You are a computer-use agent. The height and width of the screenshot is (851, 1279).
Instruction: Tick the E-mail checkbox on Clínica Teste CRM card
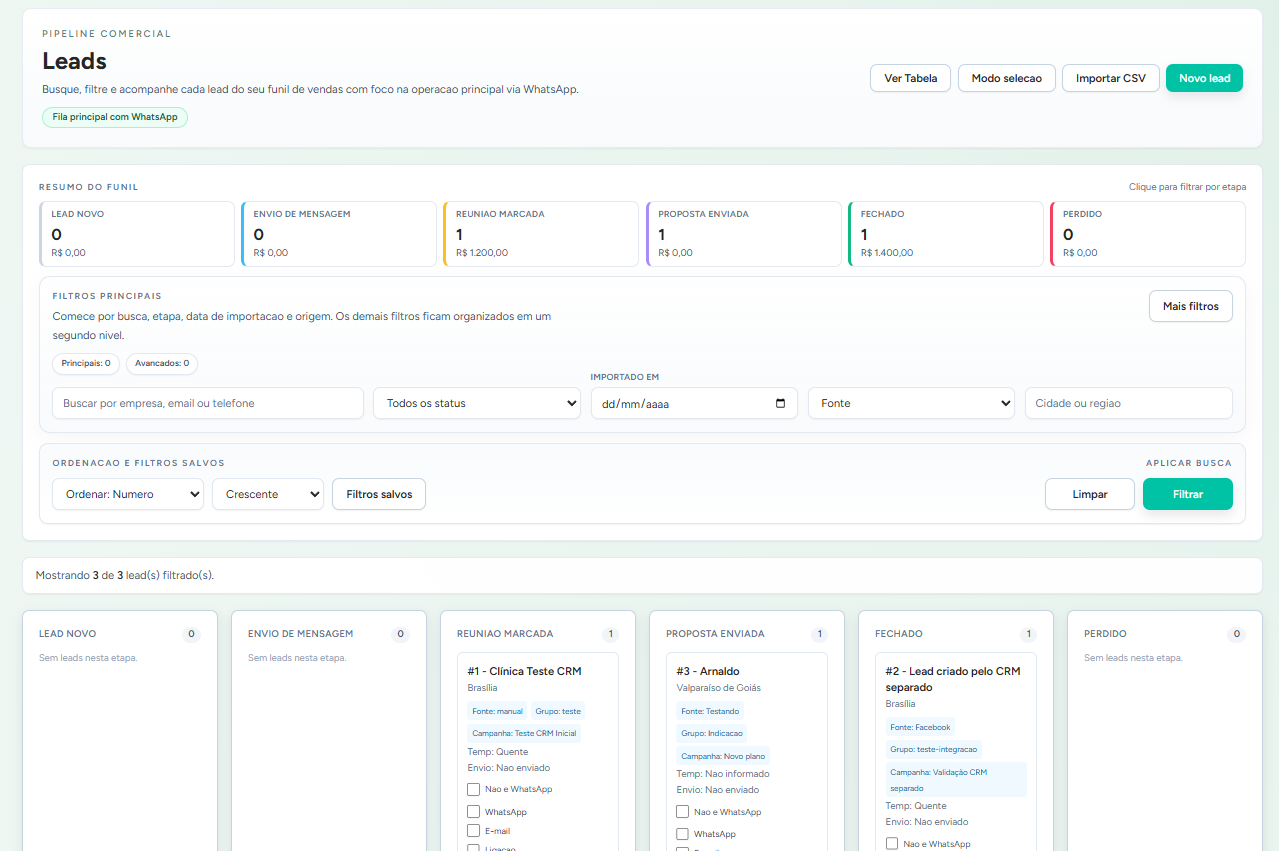click(x=474, y=830)
